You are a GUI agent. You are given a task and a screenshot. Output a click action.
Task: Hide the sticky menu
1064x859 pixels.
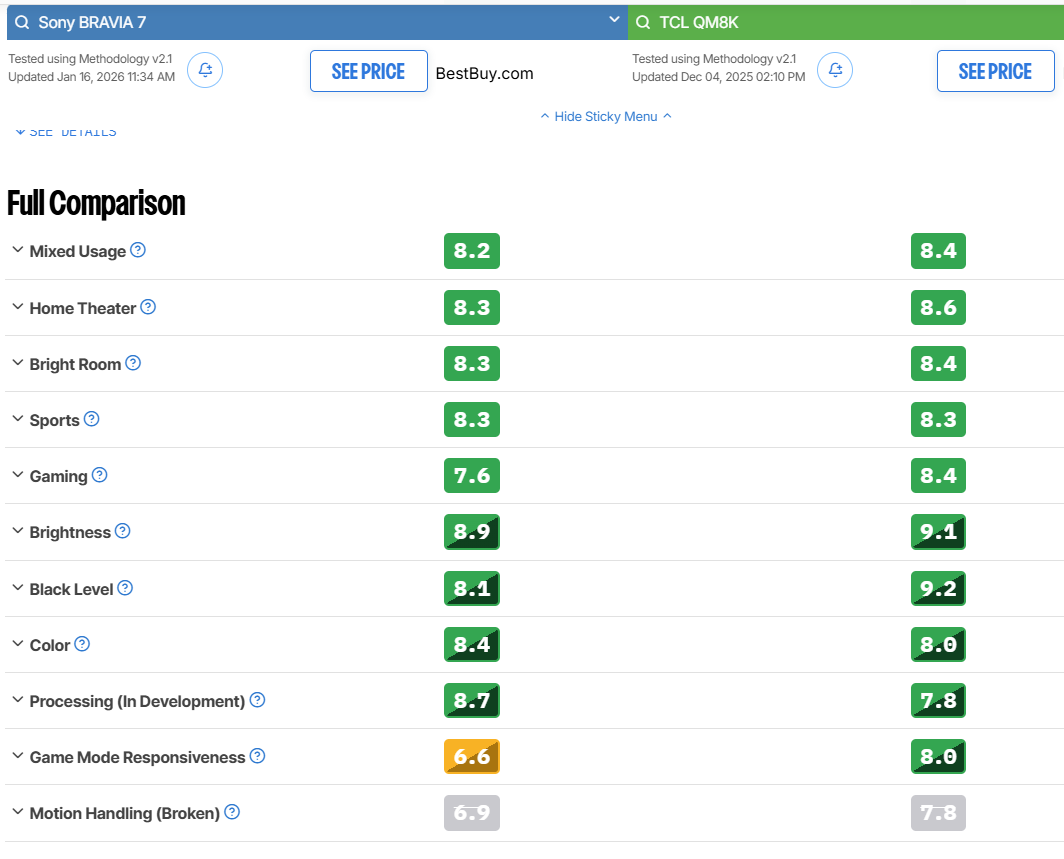(x=606, y=117)
